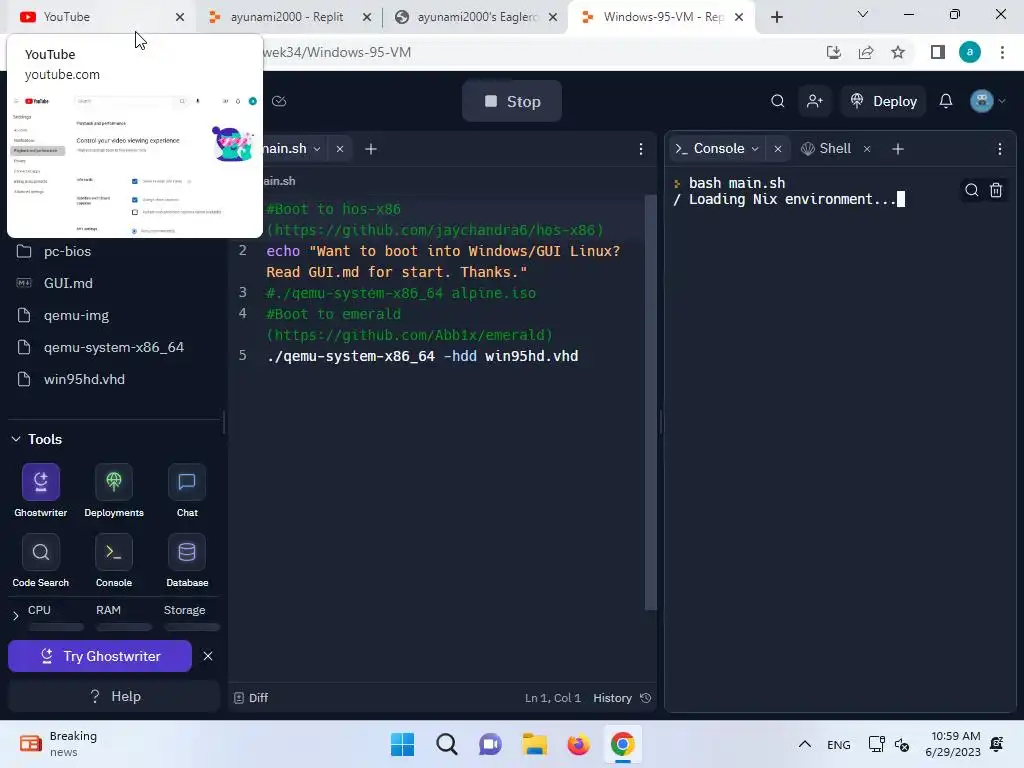Add a new tab next to Shell
This screenshot has height=768, width=1024.
(897, 149)
